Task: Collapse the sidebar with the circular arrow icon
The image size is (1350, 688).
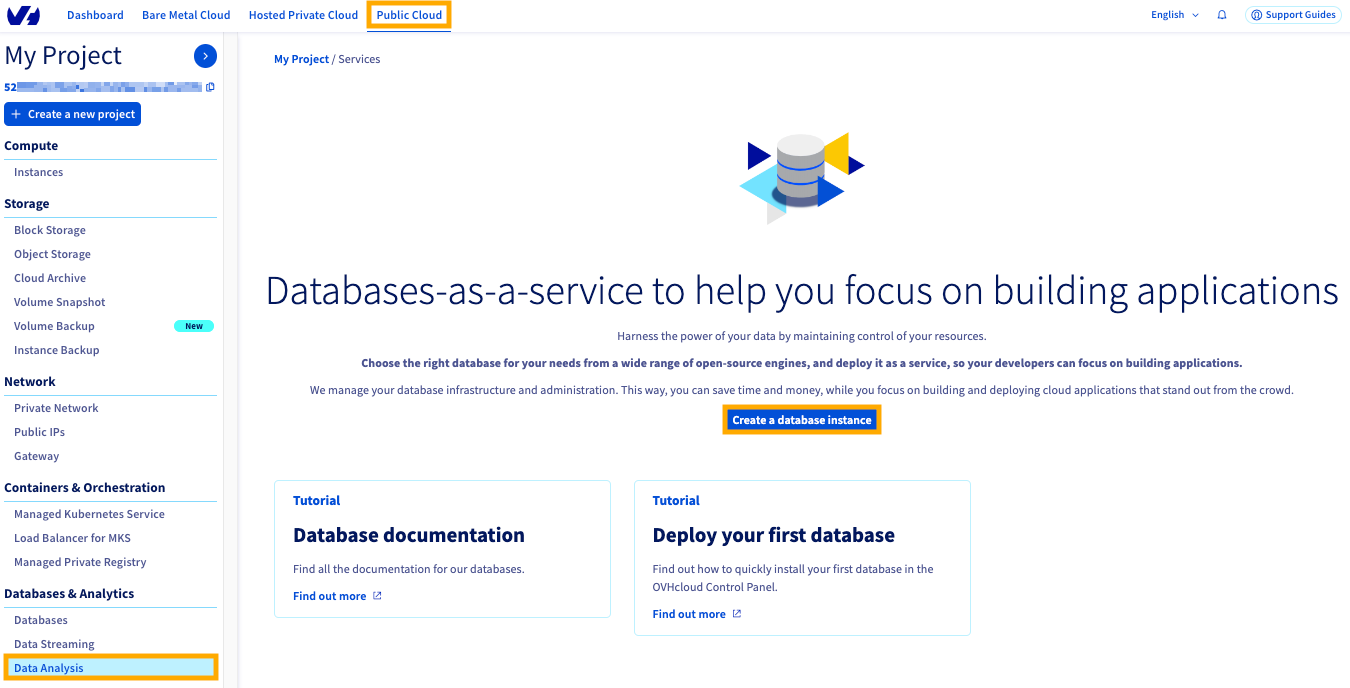Action: click(205, 56)
